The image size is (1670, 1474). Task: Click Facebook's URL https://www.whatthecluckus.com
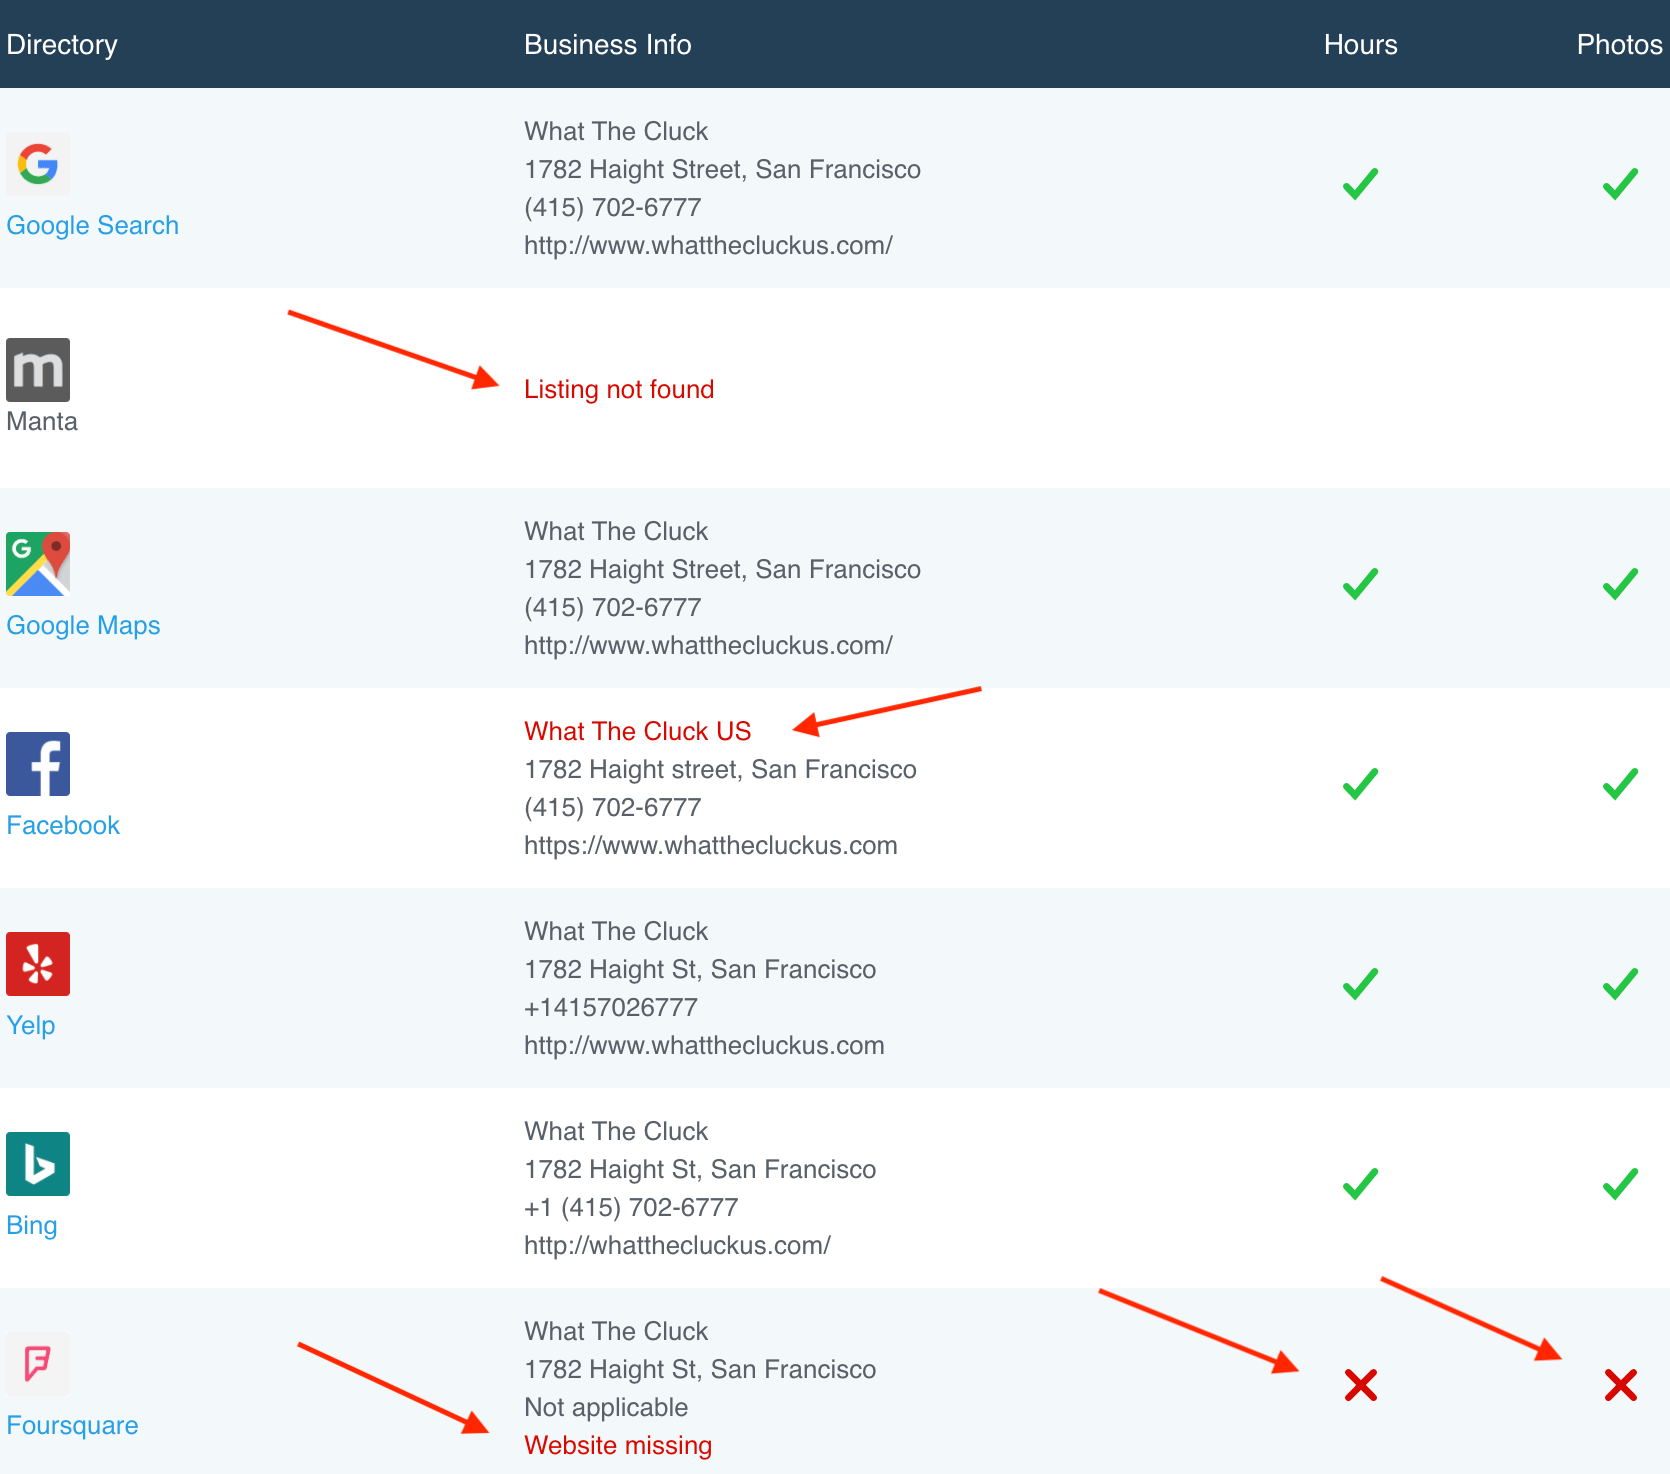point(711,846)
